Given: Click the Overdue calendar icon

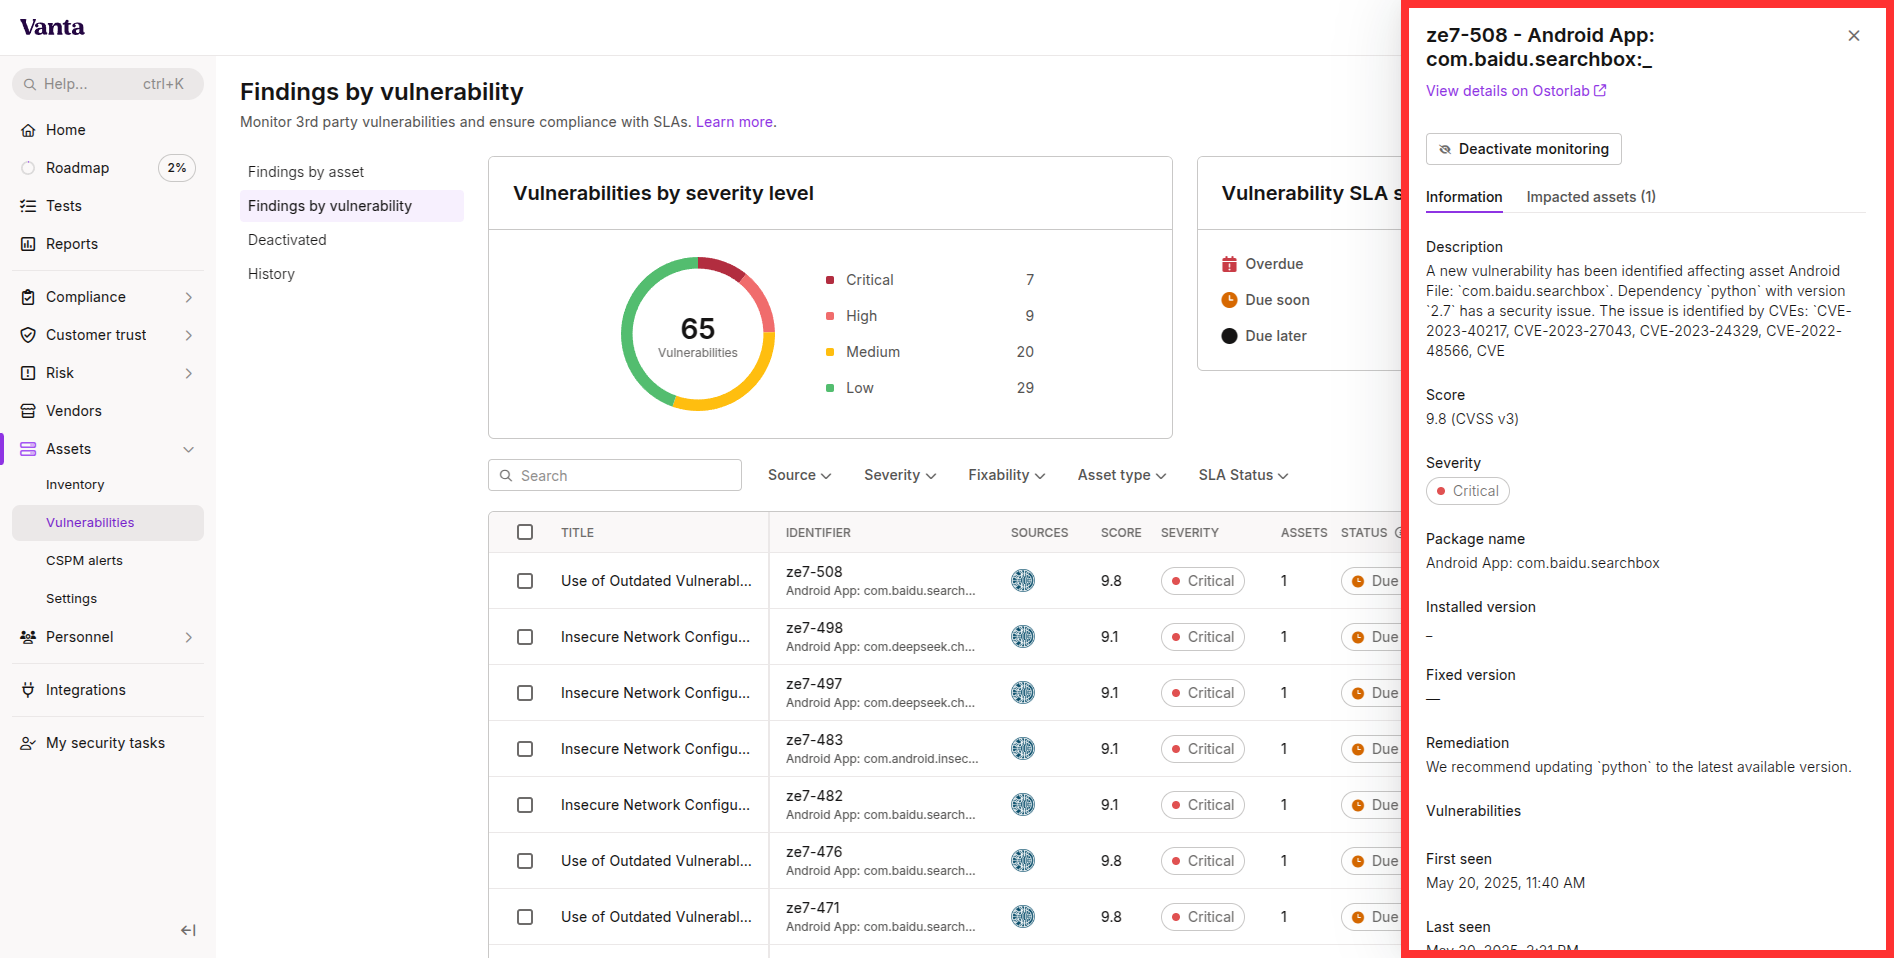Looking at the screenshot, I should point(1230,264).
